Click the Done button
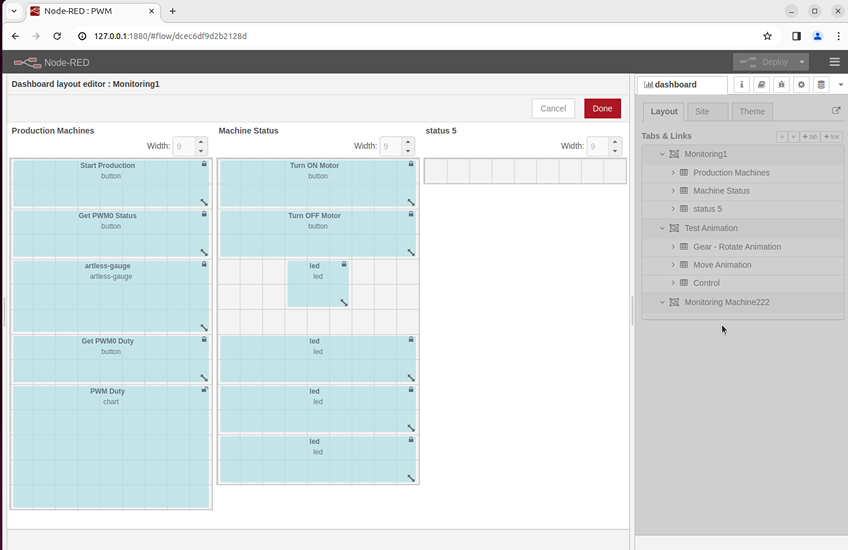Image resolution: width=848 pixels, height=550 pixels. 602,108
